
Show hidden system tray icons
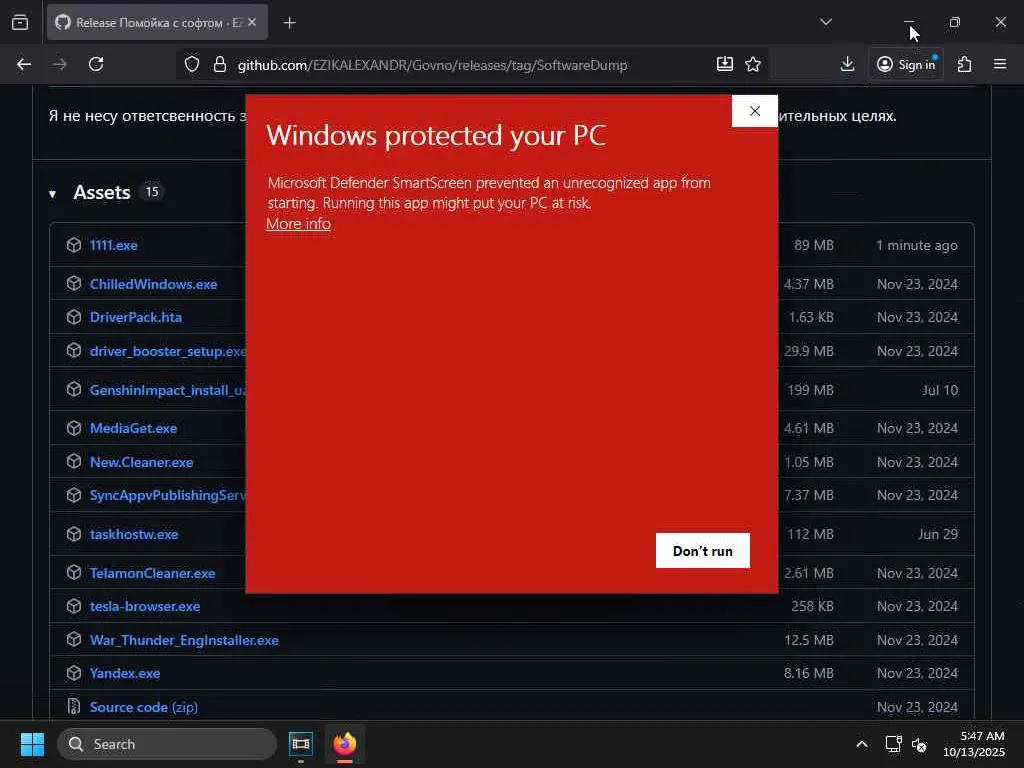(x=862, y=744)
